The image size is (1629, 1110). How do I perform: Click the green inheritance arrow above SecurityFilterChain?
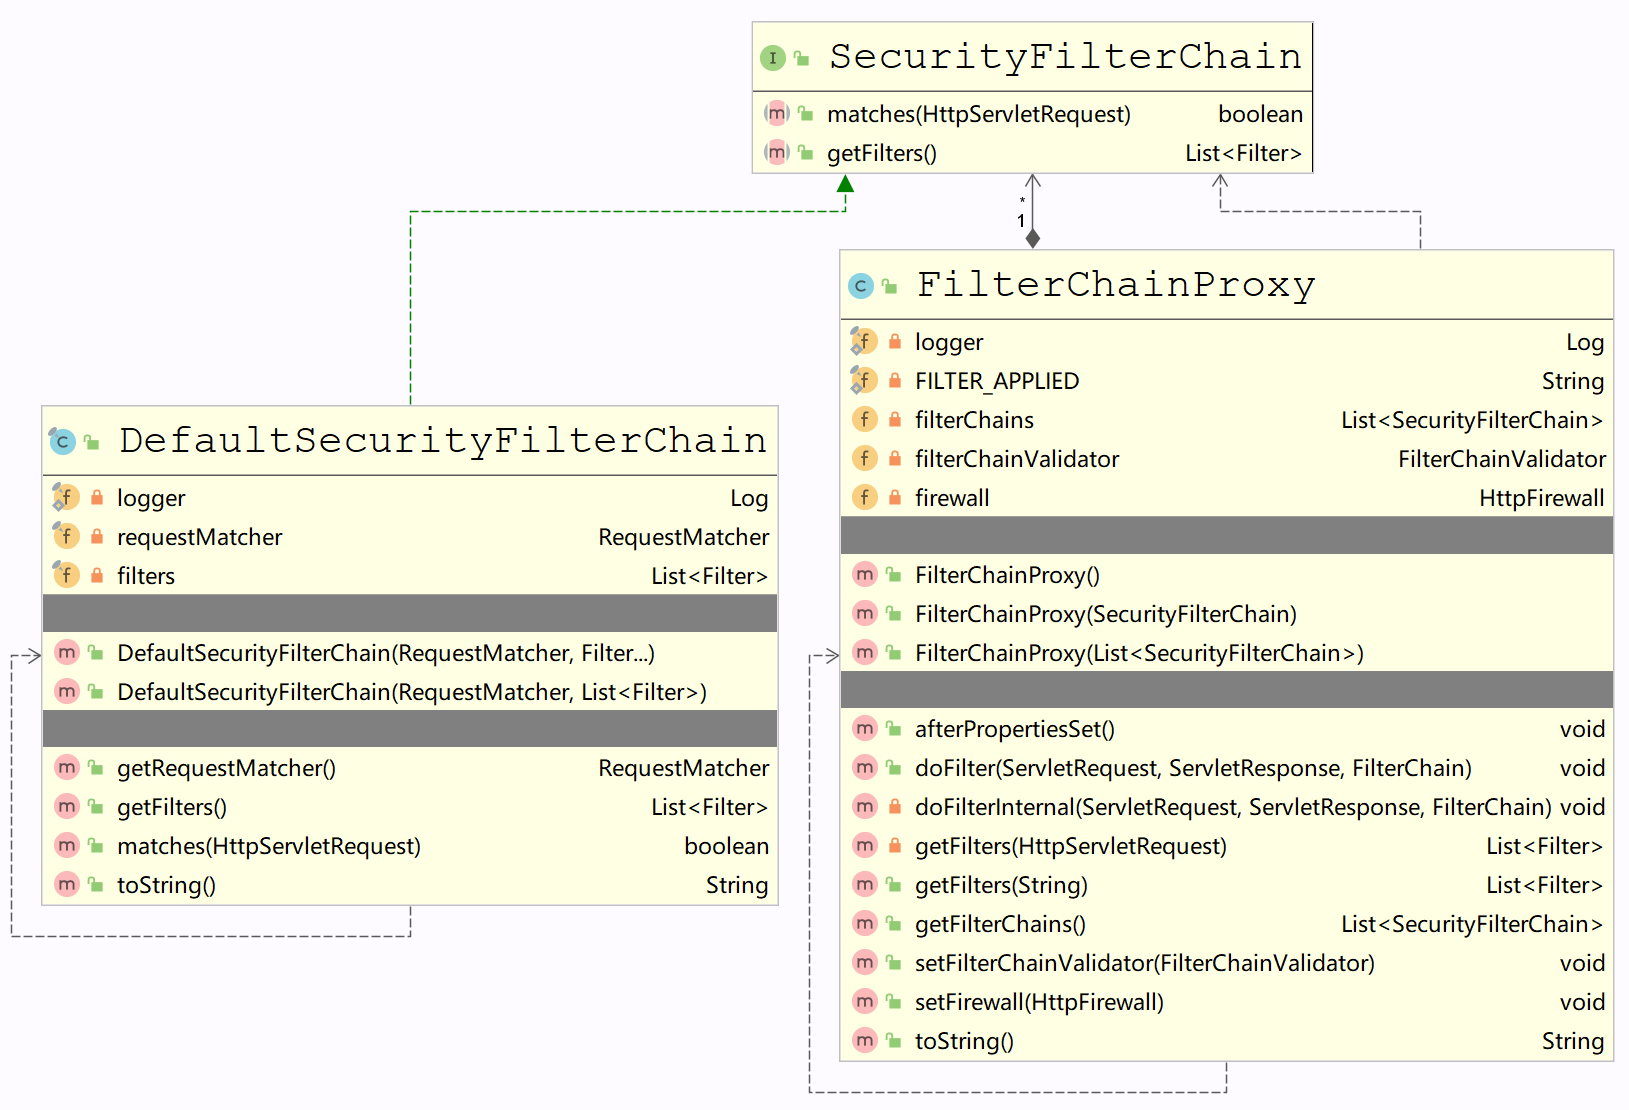click(x=843, y=185)
